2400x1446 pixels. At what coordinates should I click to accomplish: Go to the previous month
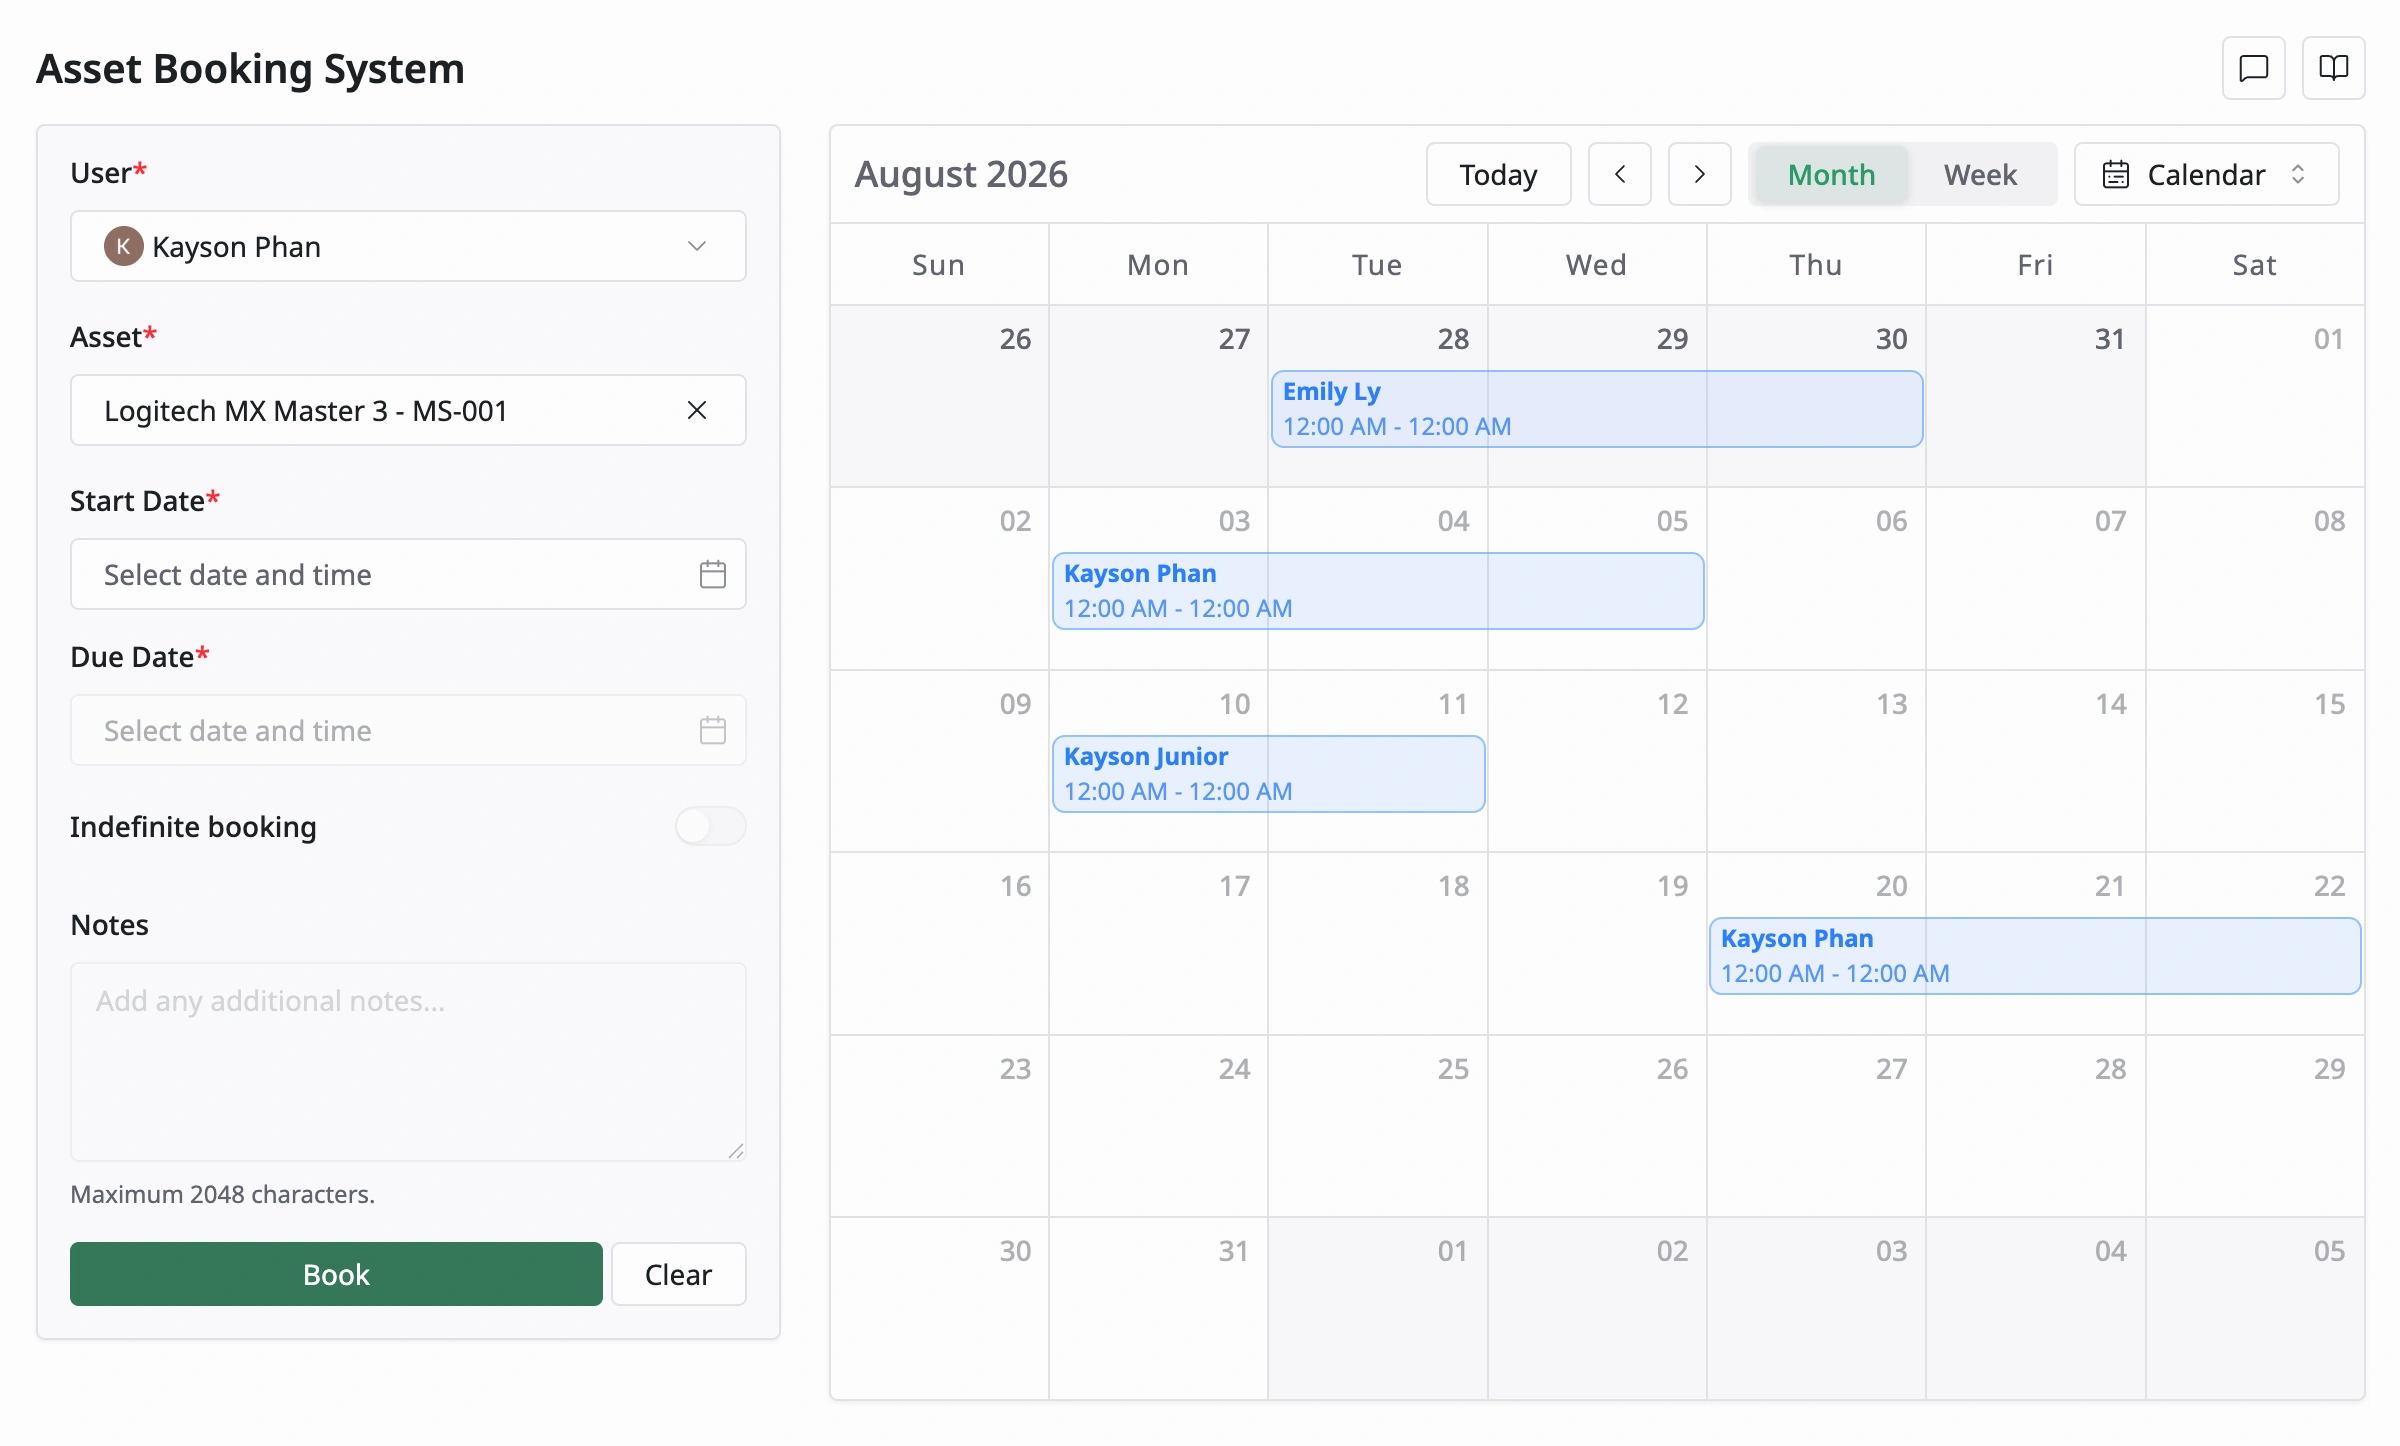click(1619, 174)
